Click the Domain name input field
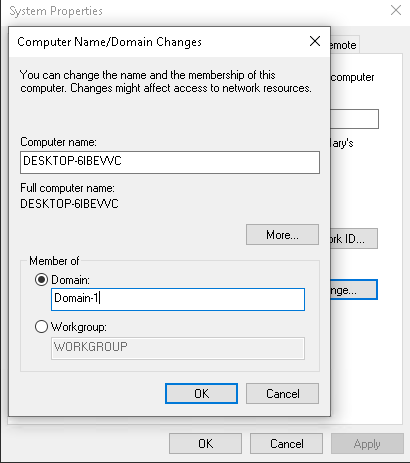Screen dimensions: 410x463 (178, 299)
